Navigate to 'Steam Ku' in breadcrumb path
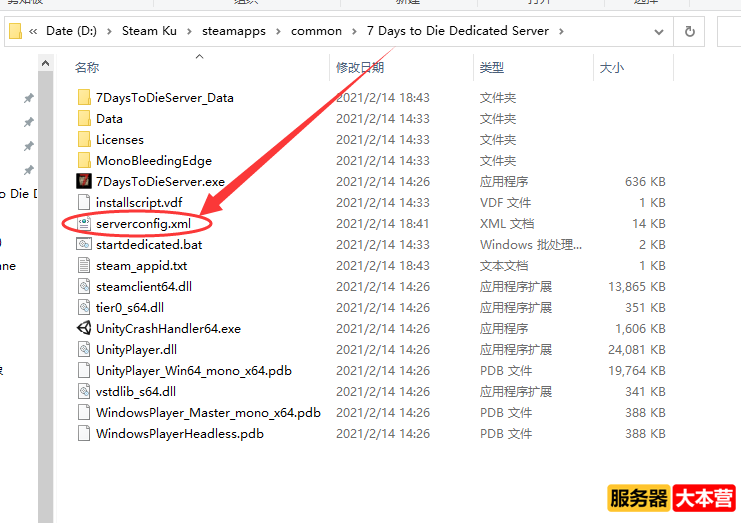The height and width of the screenshot is (523, 741). [x=153, y=31]
